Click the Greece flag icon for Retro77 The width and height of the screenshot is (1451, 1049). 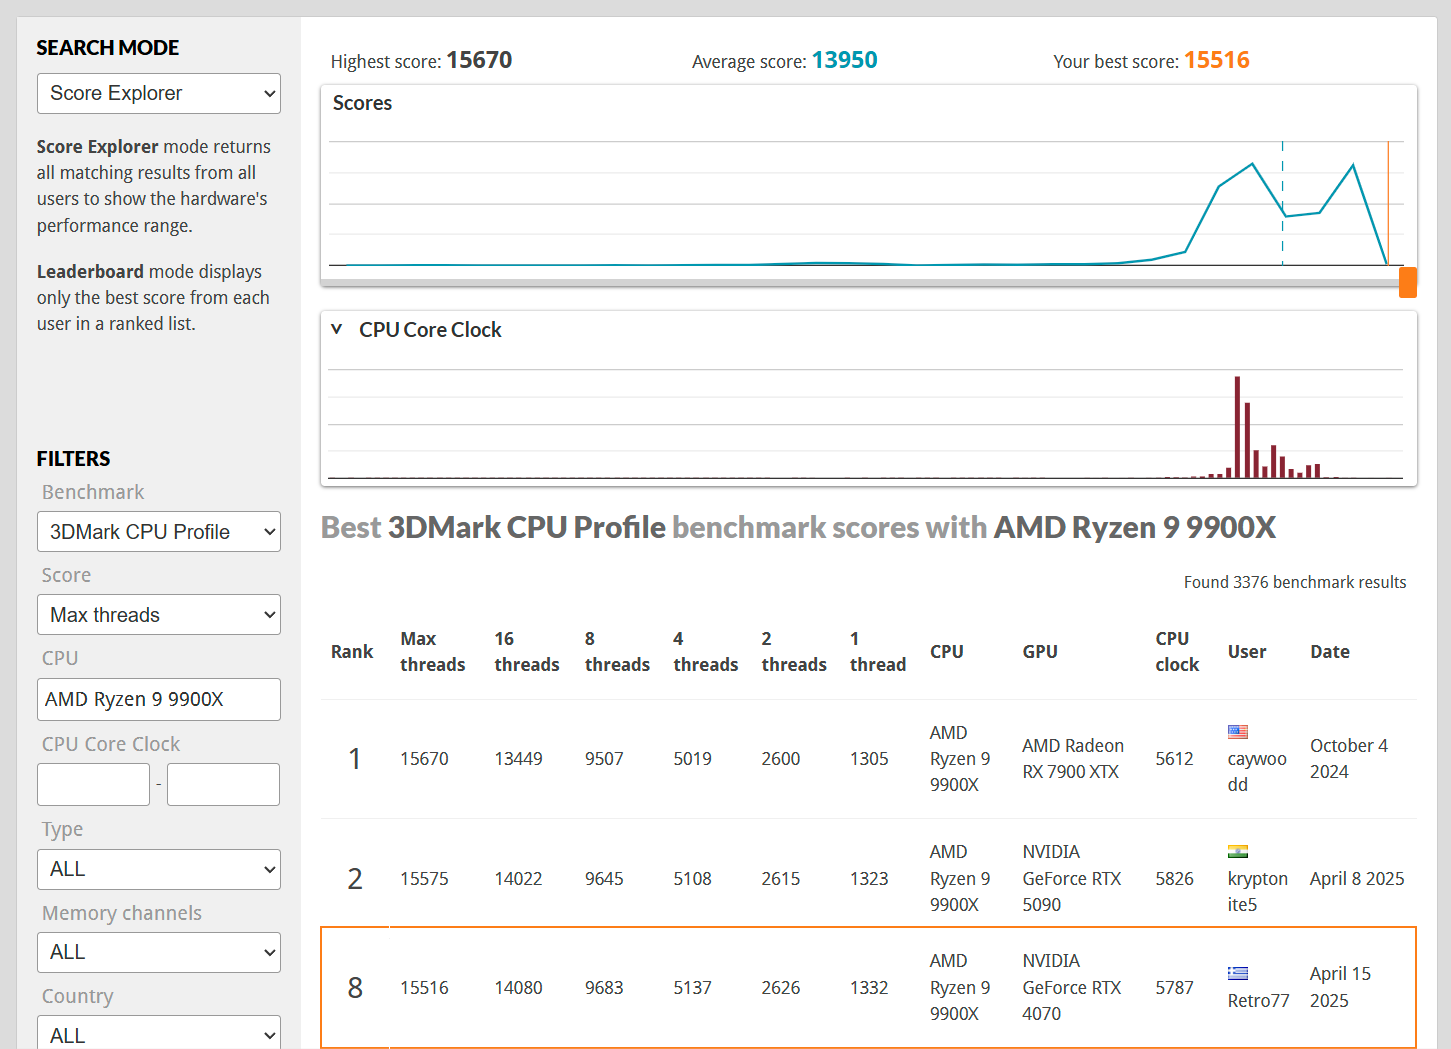click(1238, 973)
